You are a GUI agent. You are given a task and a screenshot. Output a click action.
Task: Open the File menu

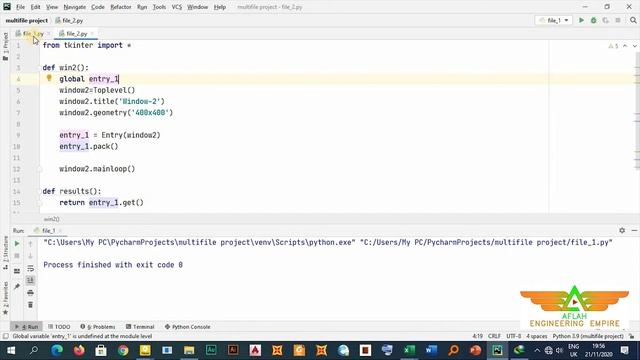[20, 7]
